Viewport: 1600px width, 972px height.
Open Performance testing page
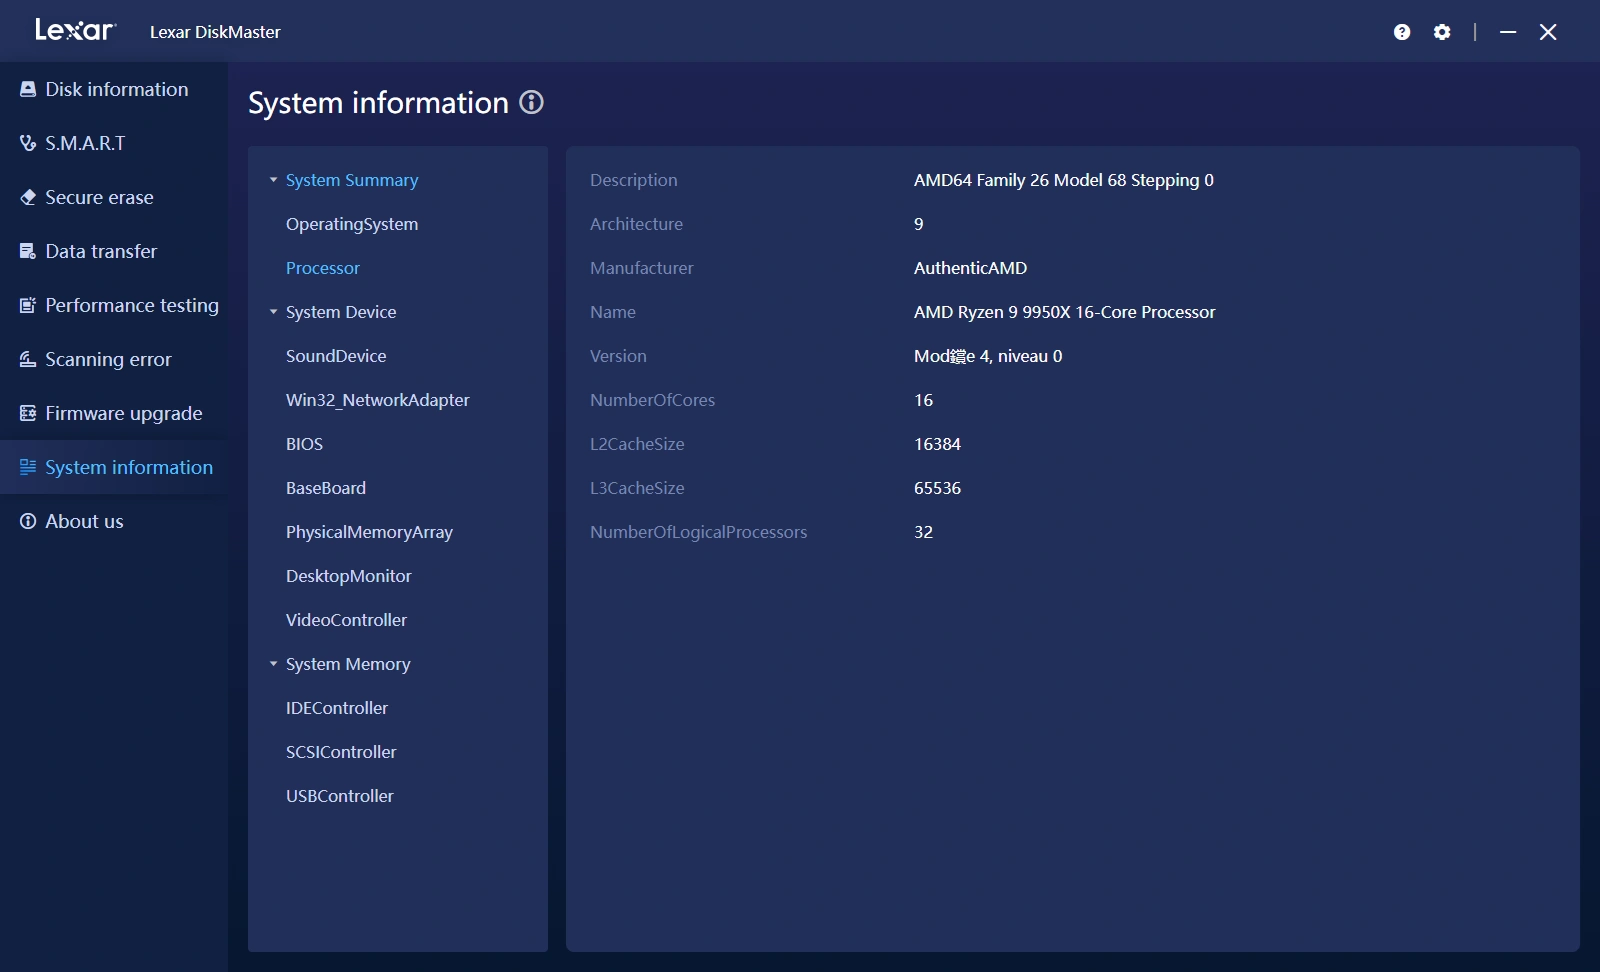click(114, 305)
